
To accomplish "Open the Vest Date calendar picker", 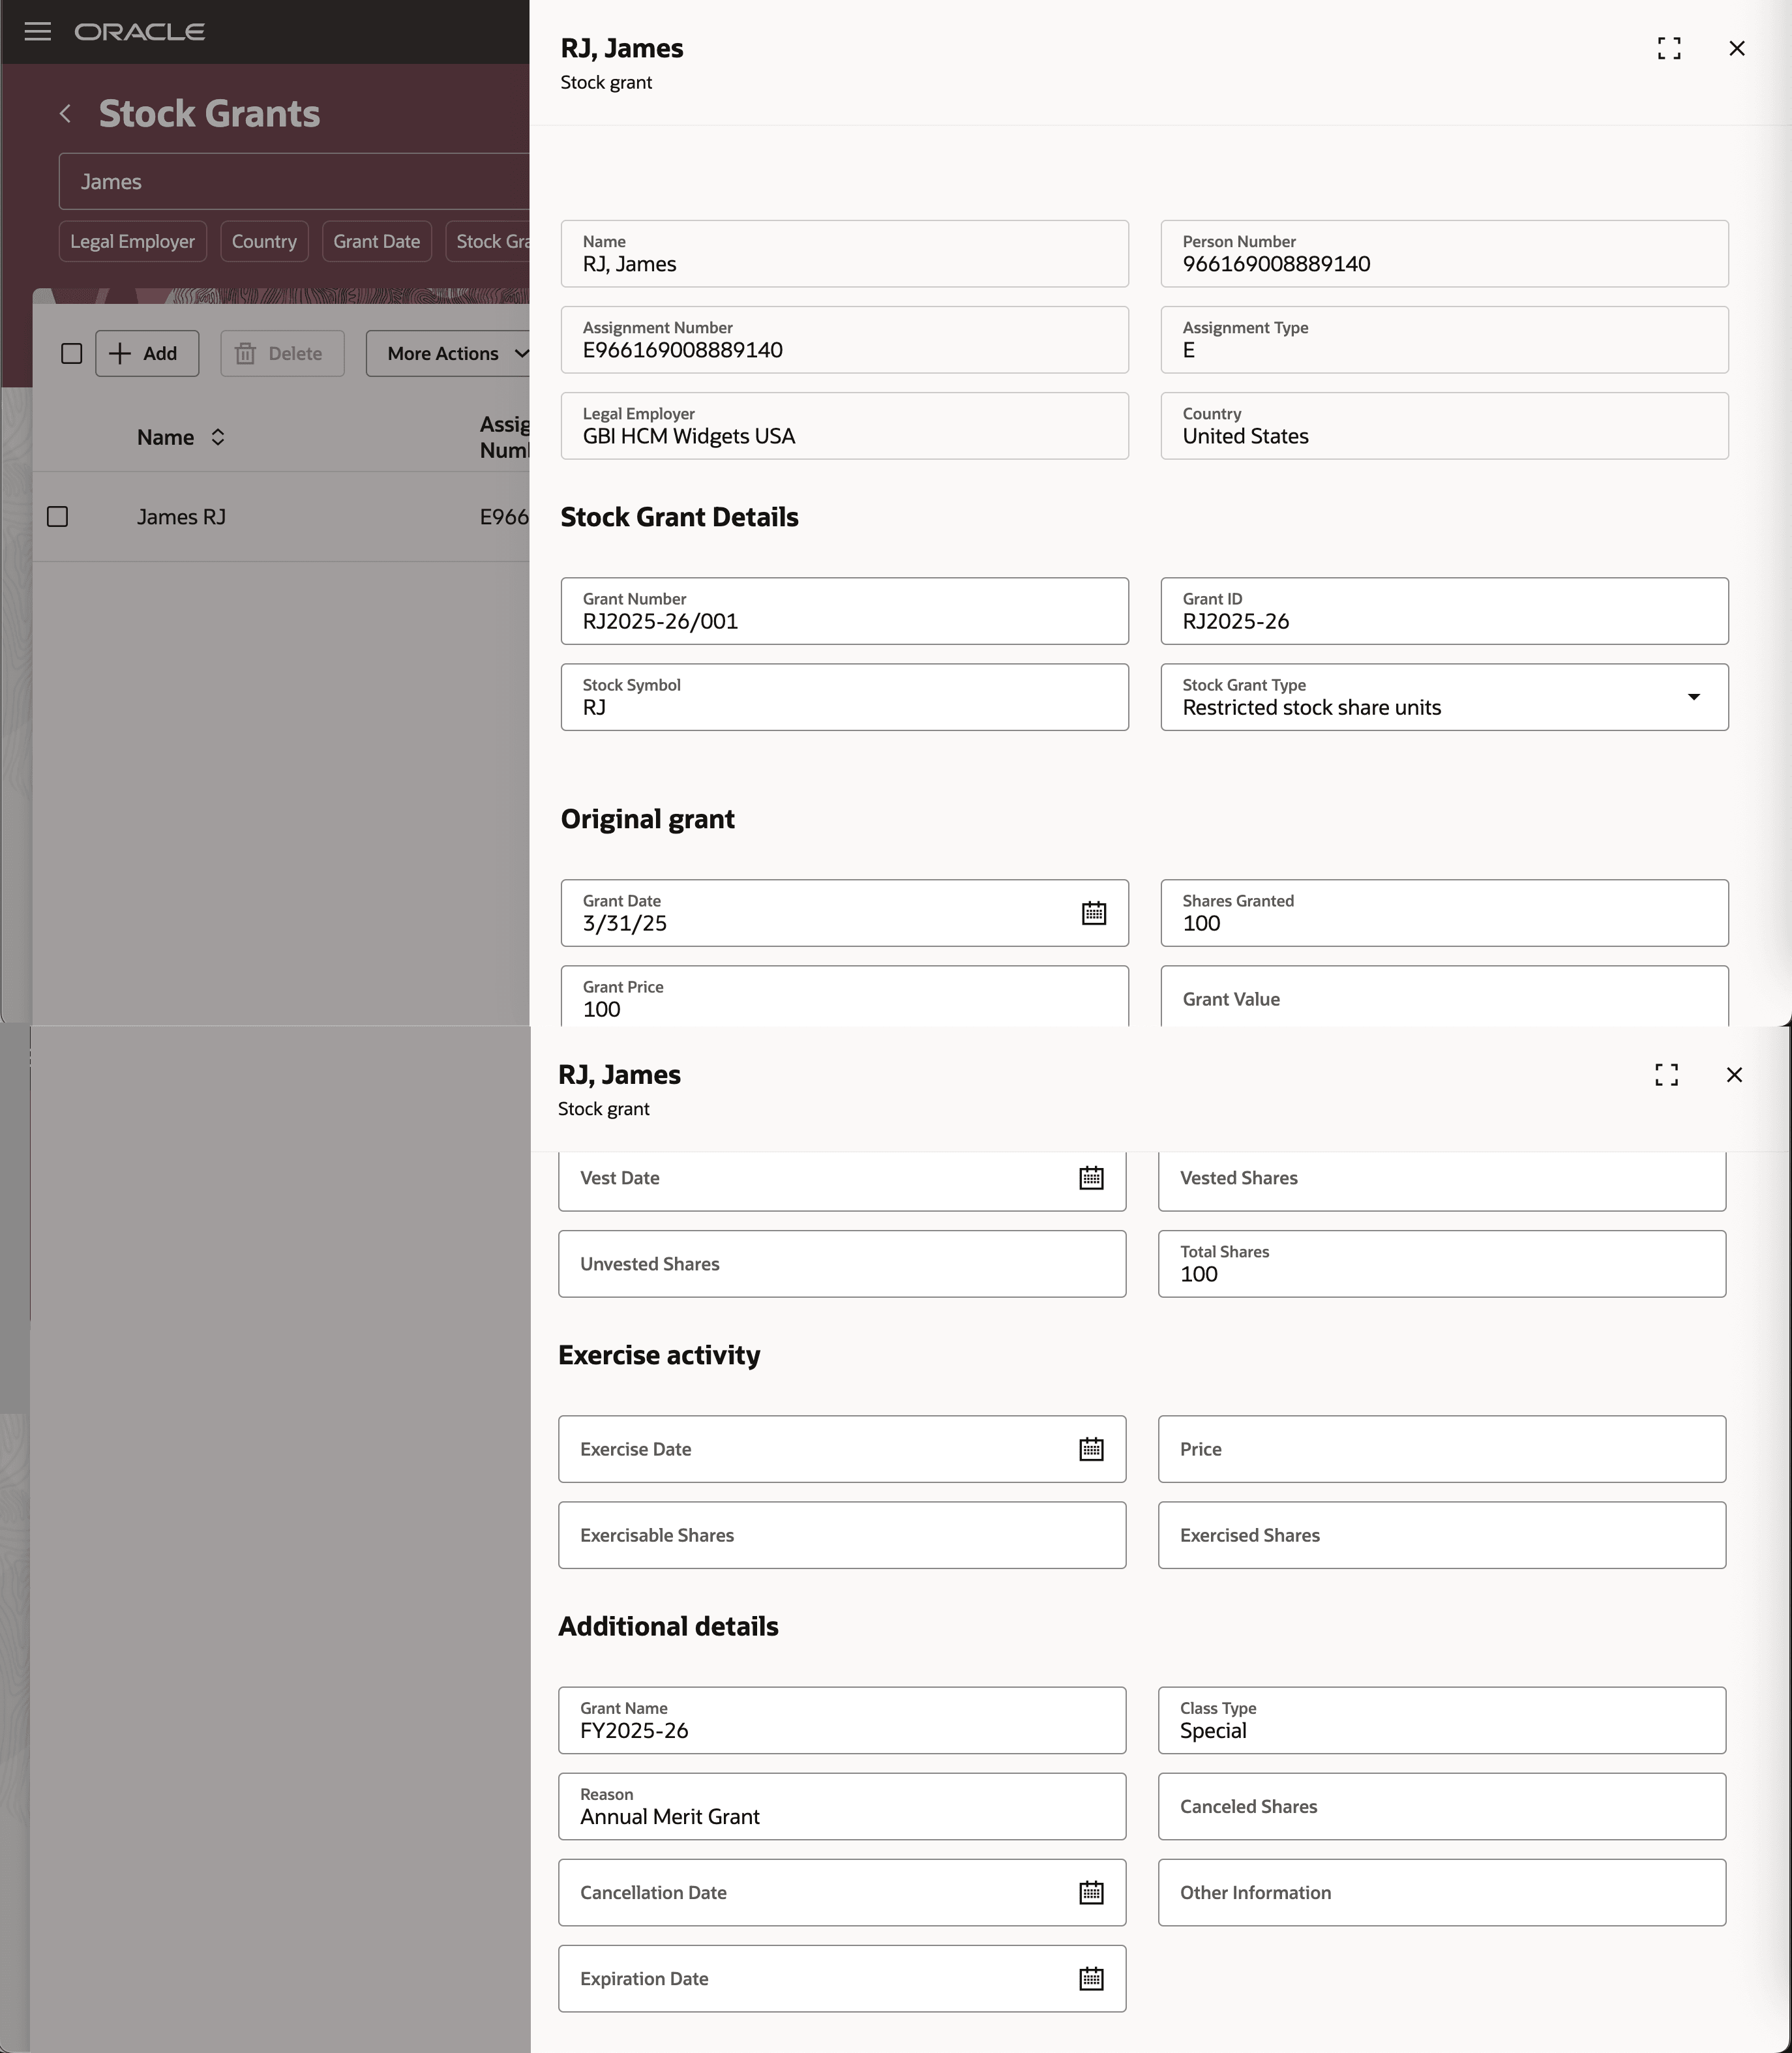I will click(x=1091, y=1178).
